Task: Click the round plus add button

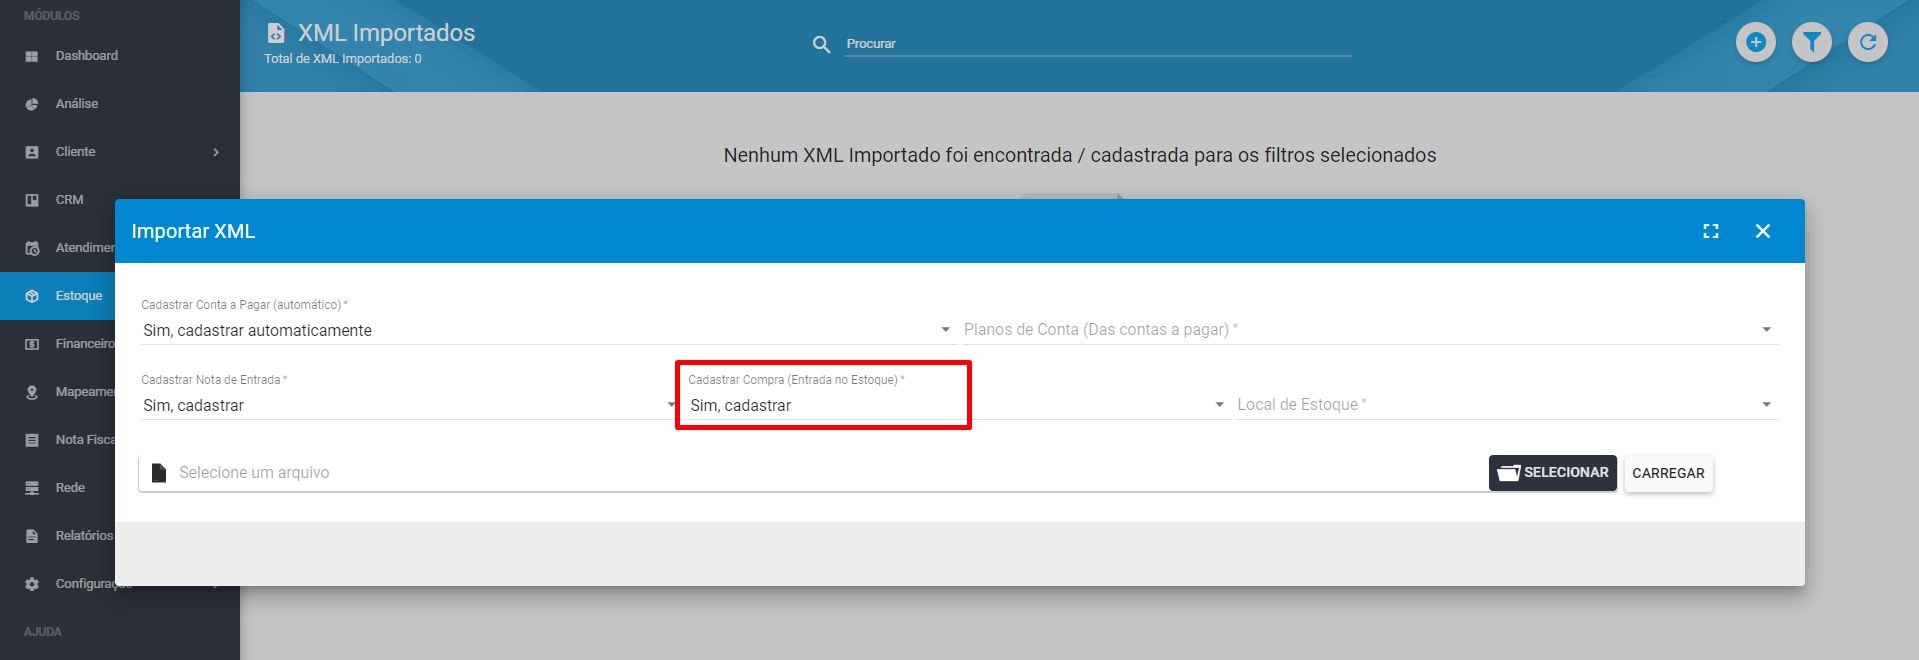Action: (1755, 42)
